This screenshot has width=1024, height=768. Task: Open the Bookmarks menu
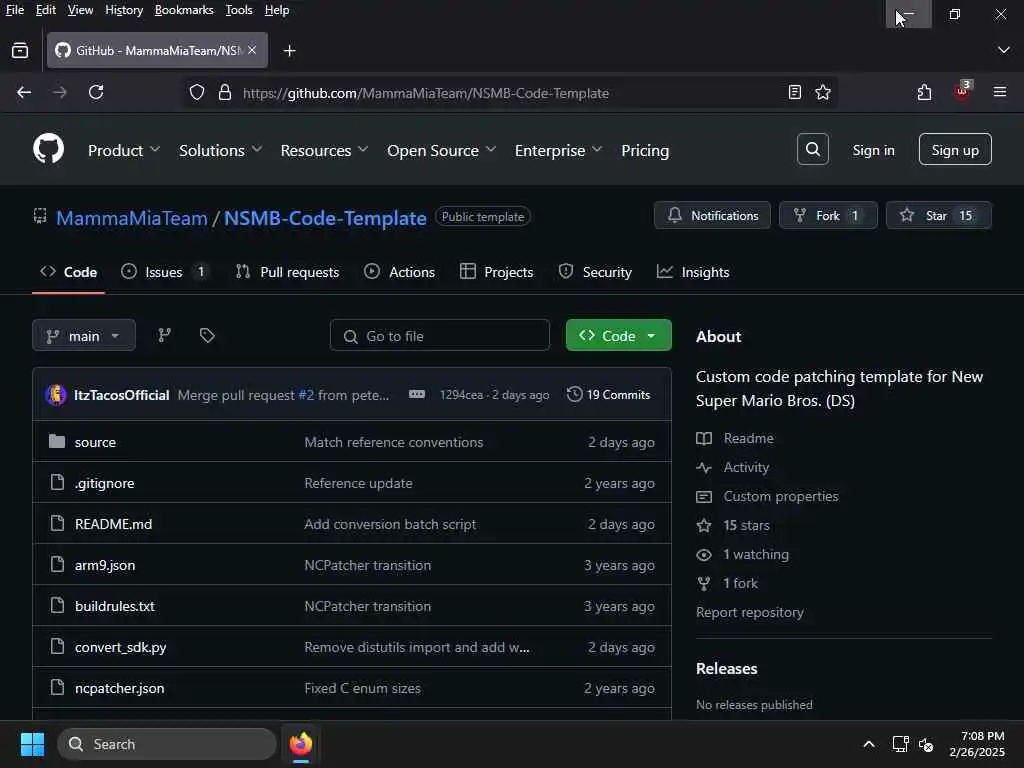184,10
